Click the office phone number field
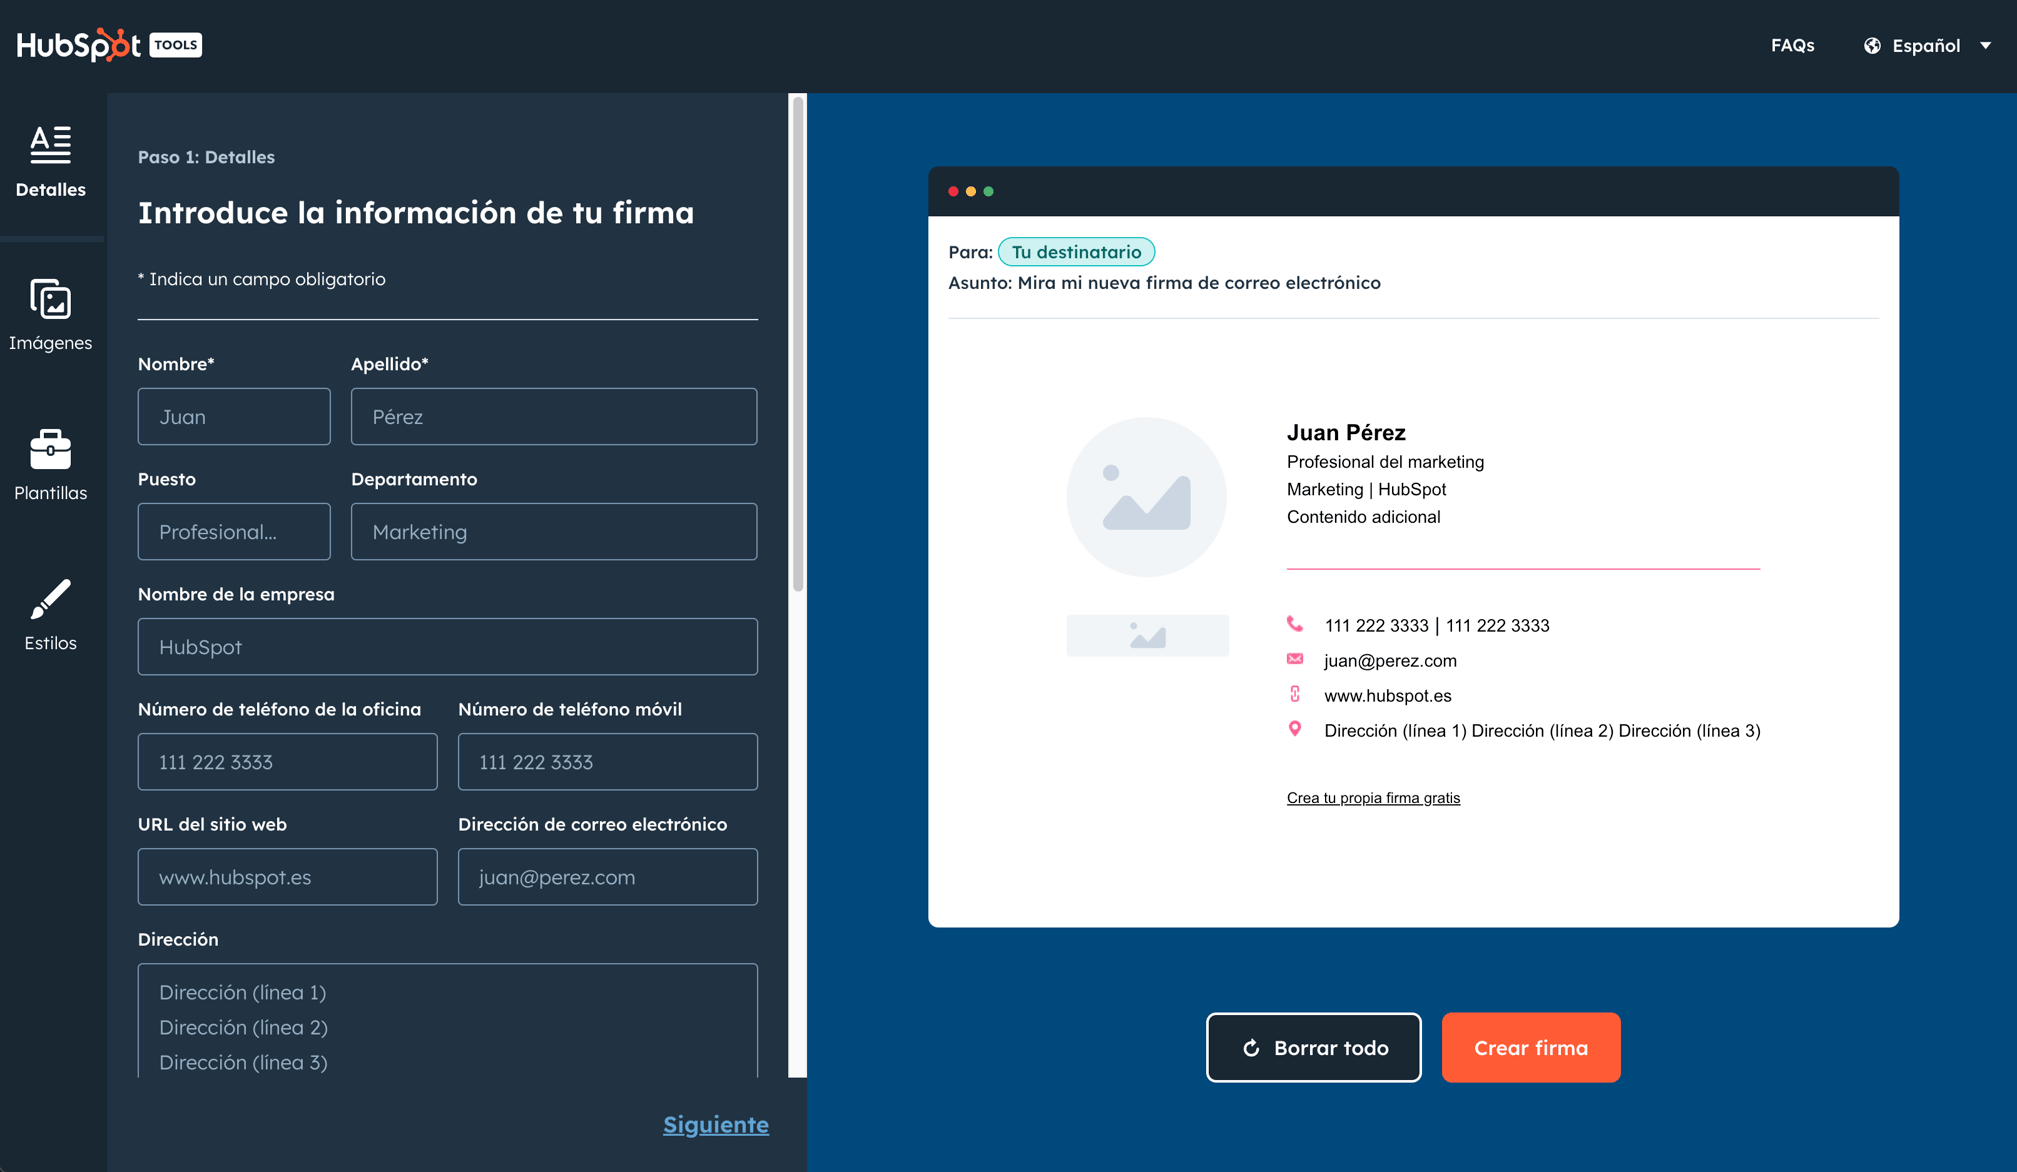Screen dimensions: 2017x1172 tap(288, 761)
